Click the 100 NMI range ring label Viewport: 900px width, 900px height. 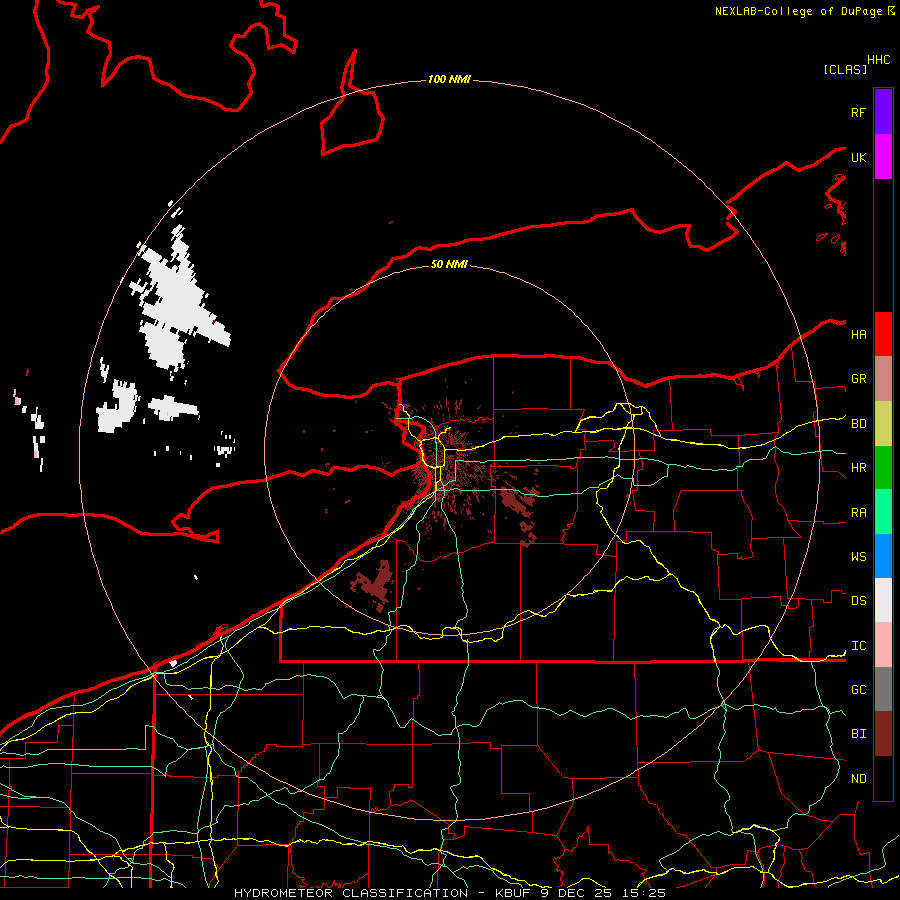click(449, 79)
